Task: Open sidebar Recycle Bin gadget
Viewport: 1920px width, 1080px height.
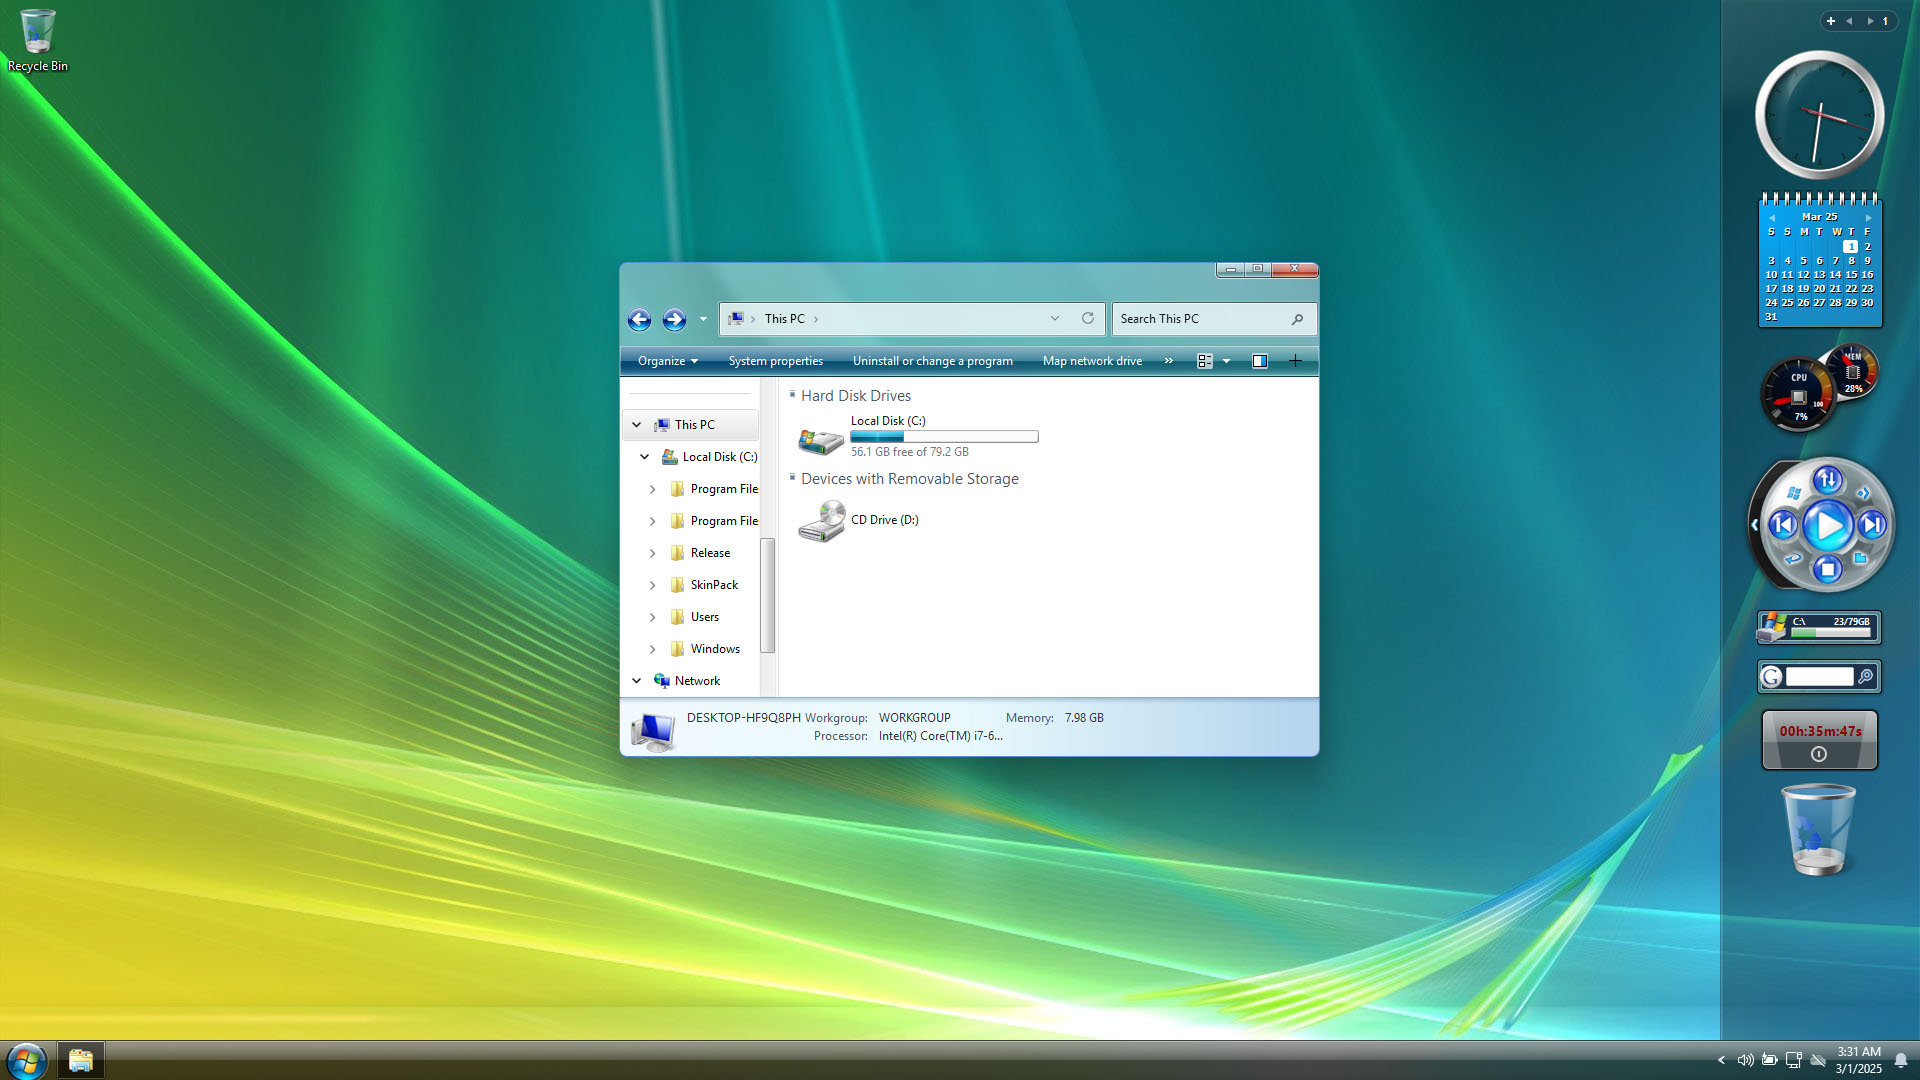Action: point(1818,830)
